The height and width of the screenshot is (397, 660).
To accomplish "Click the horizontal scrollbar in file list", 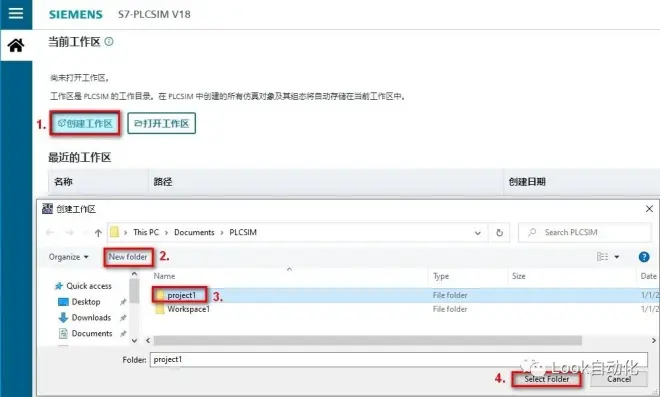I will pyautogui.click(x=367, y=340).
